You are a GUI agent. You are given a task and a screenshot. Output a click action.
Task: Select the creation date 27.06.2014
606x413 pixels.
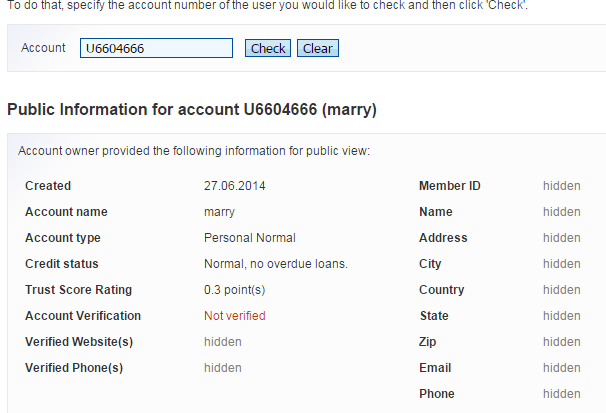tap(235, 186)
